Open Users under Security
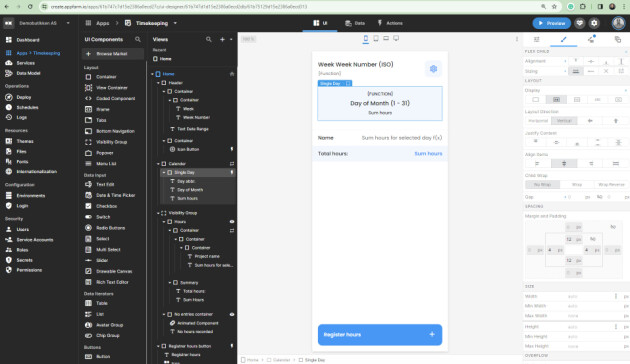The width and height of the screenshot is (630, 364). (x=22, y=229)
